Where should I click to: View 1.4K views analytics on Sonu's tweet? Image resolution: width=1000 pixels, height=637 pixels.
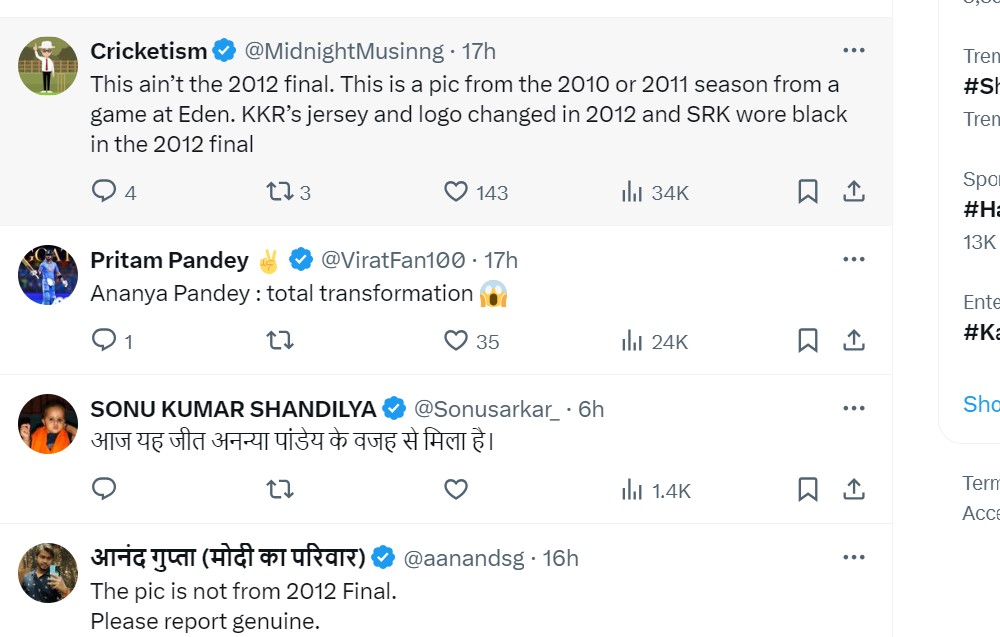tap(632, 491)
